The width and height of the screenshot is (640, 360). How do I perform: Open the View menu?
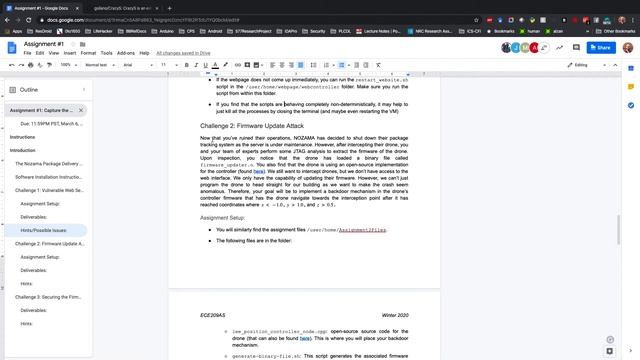[x=54, y=53]
